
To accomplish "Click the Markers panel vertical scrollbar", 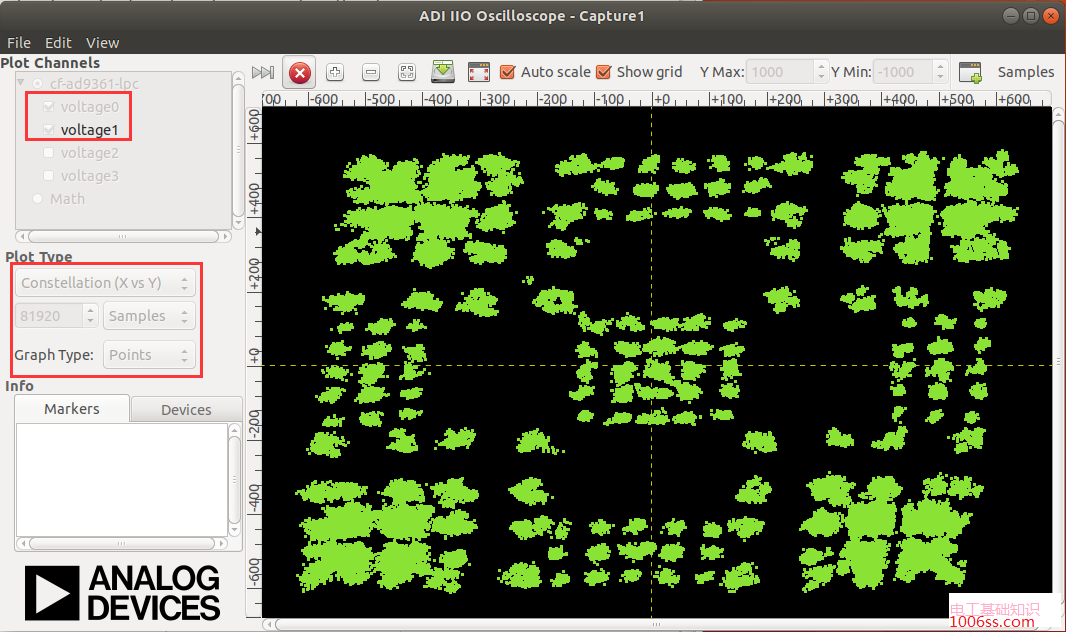I will tap(234, 480).
